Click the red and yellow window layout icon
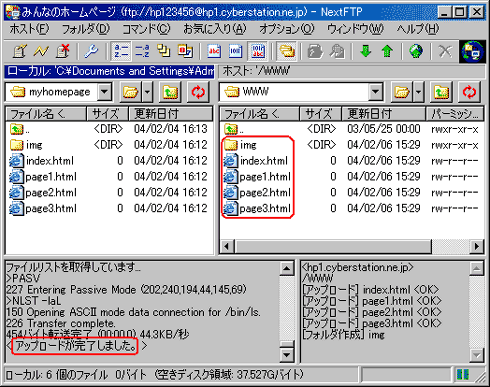The width and height of the screenshot is (490, 387). point(185,51)
